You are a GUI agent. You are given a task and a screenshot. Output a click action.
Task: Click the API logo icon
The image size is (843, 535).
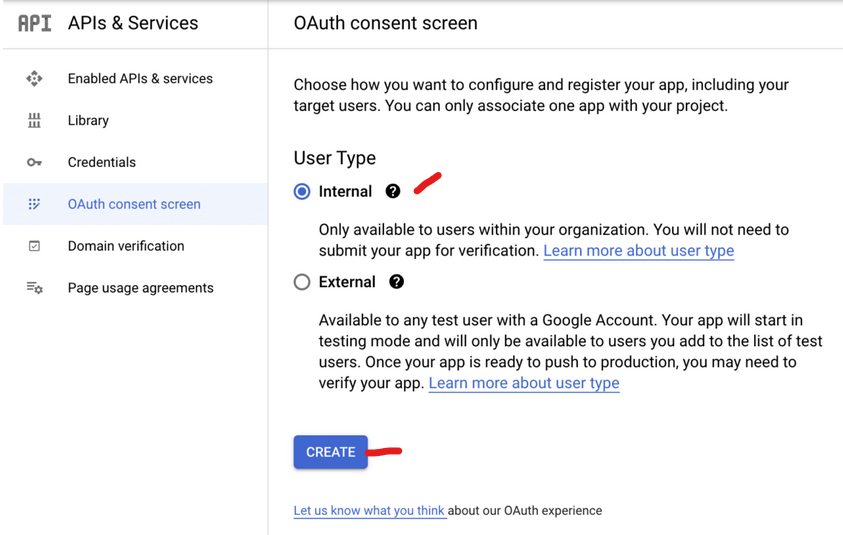click(35, 23)
